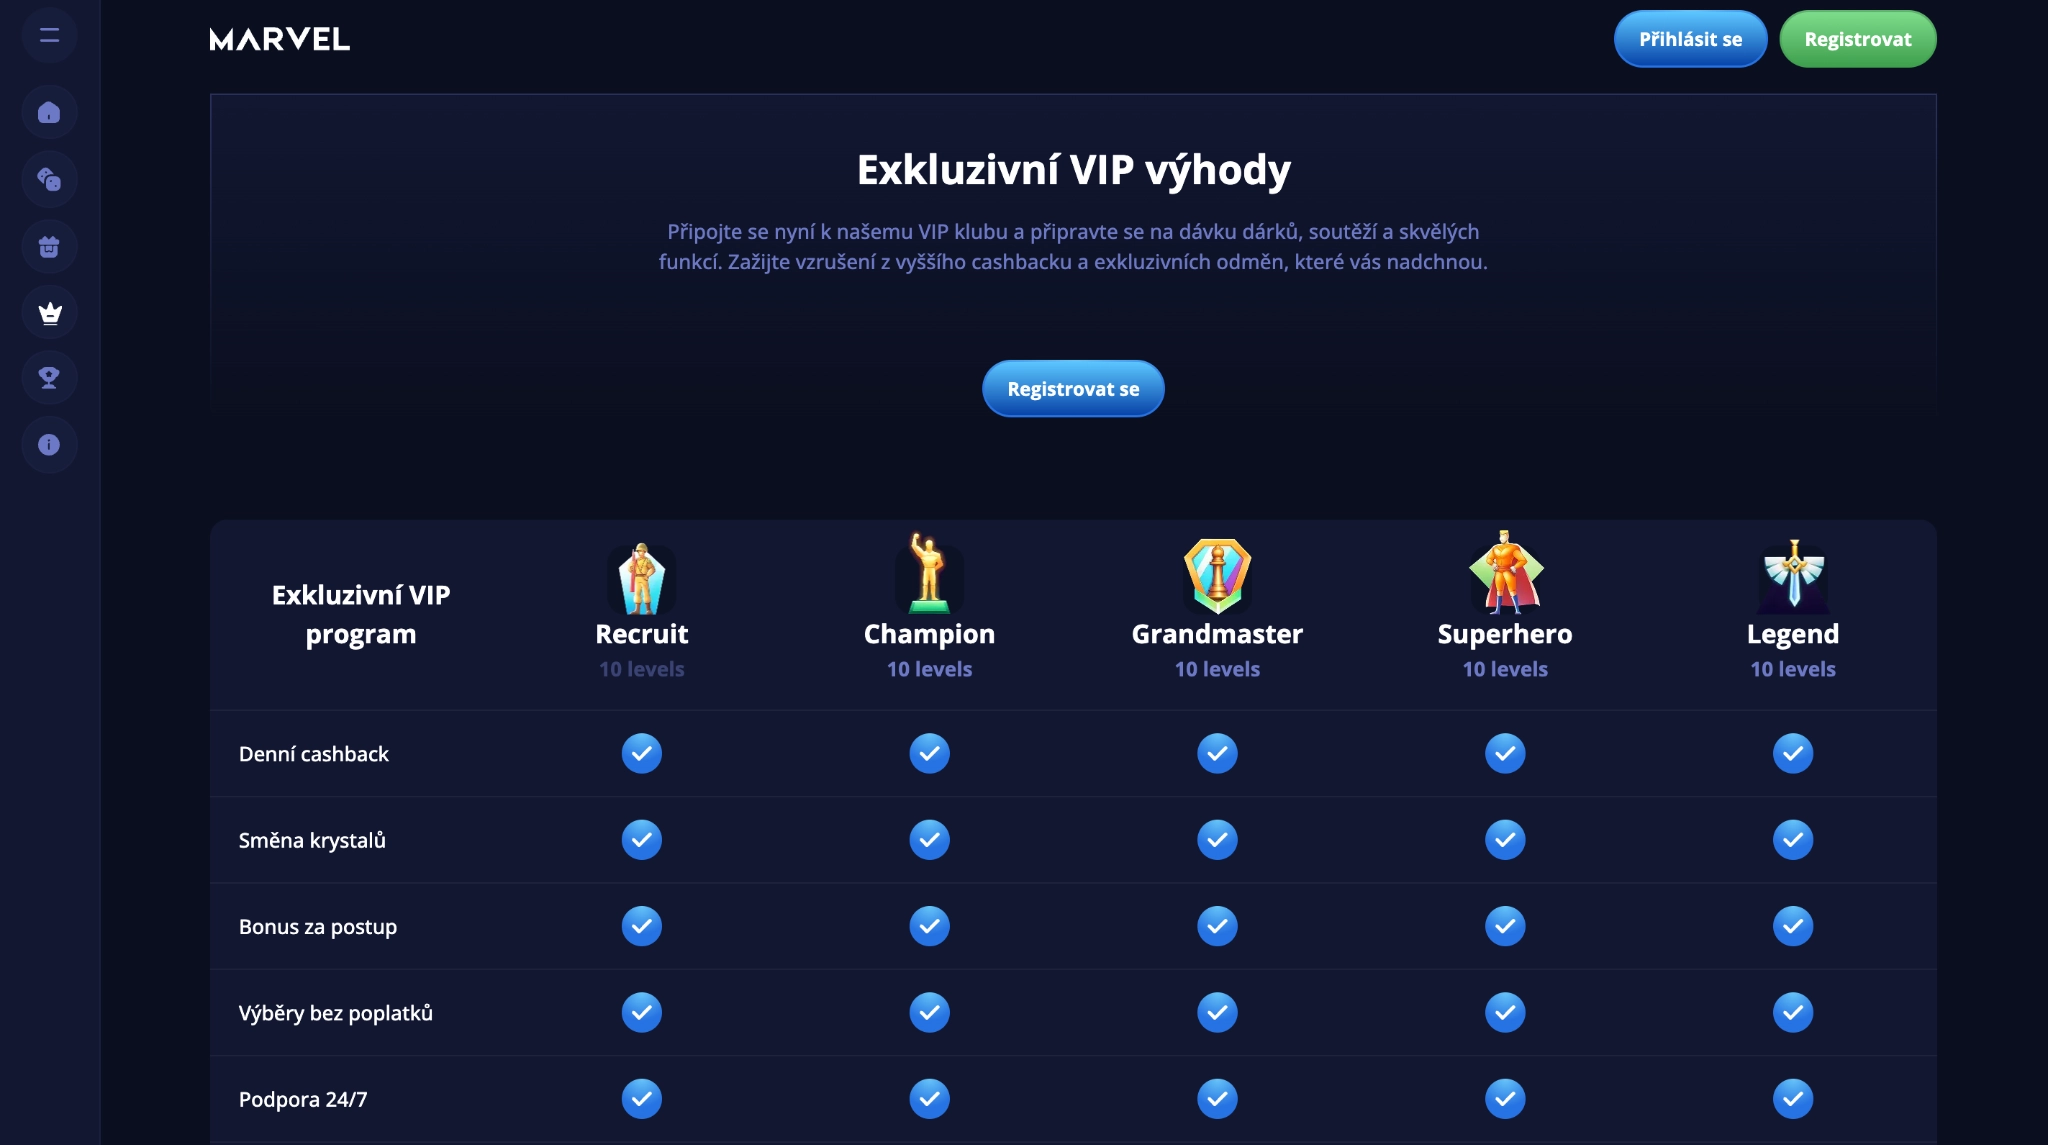Click Přihlásit se login button
Viewport: 2048px width, 1145px height.
pyautogui.click(x=1691, y=39)
